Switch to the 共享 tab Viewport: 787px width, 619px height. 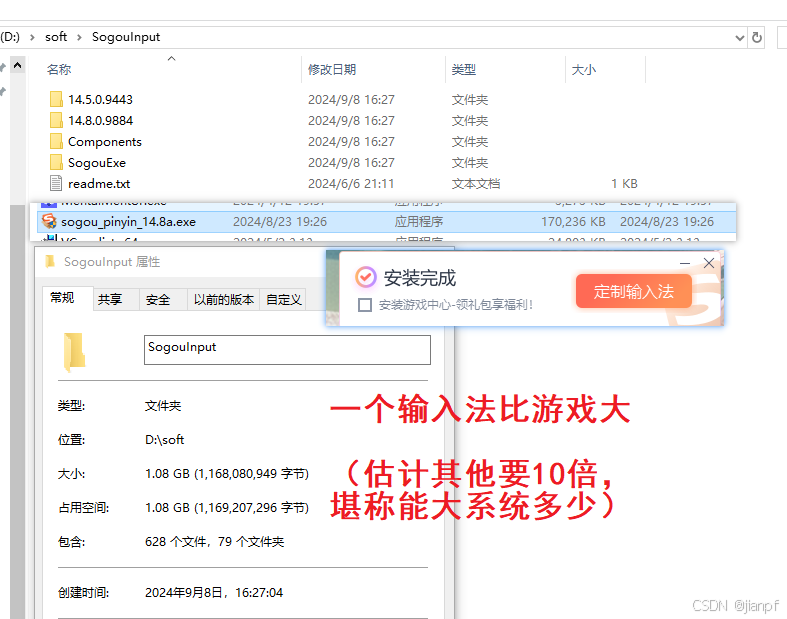115,300
